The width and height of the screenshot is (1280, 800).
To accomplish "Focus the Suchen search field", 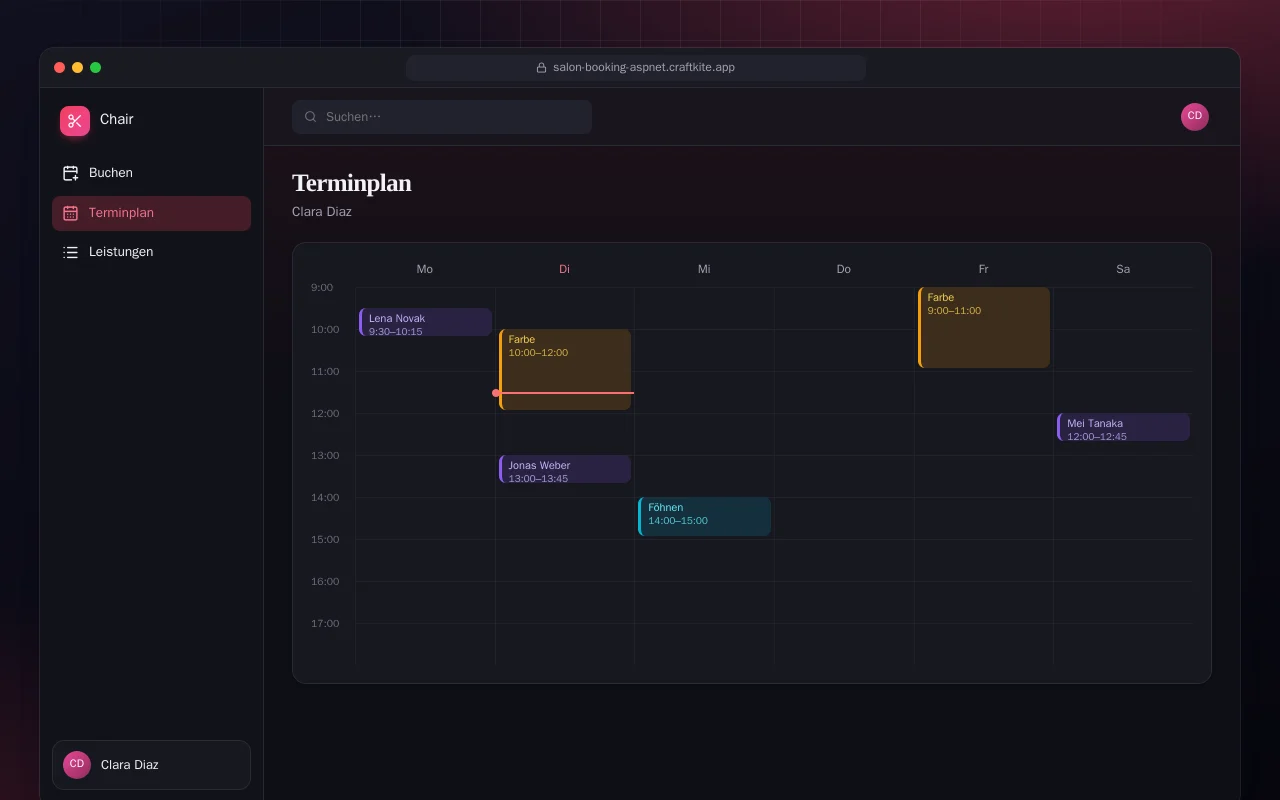I will 442,117.
